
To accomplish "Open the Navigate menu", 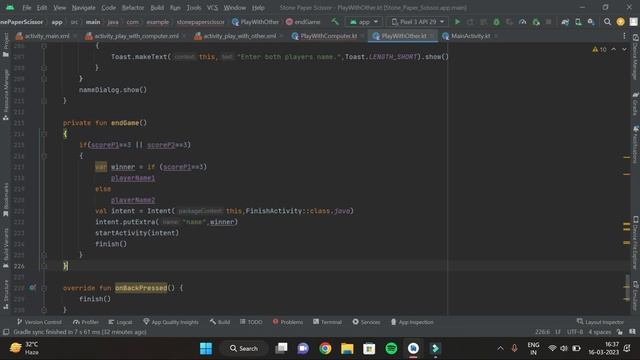I will coord(83,7).
